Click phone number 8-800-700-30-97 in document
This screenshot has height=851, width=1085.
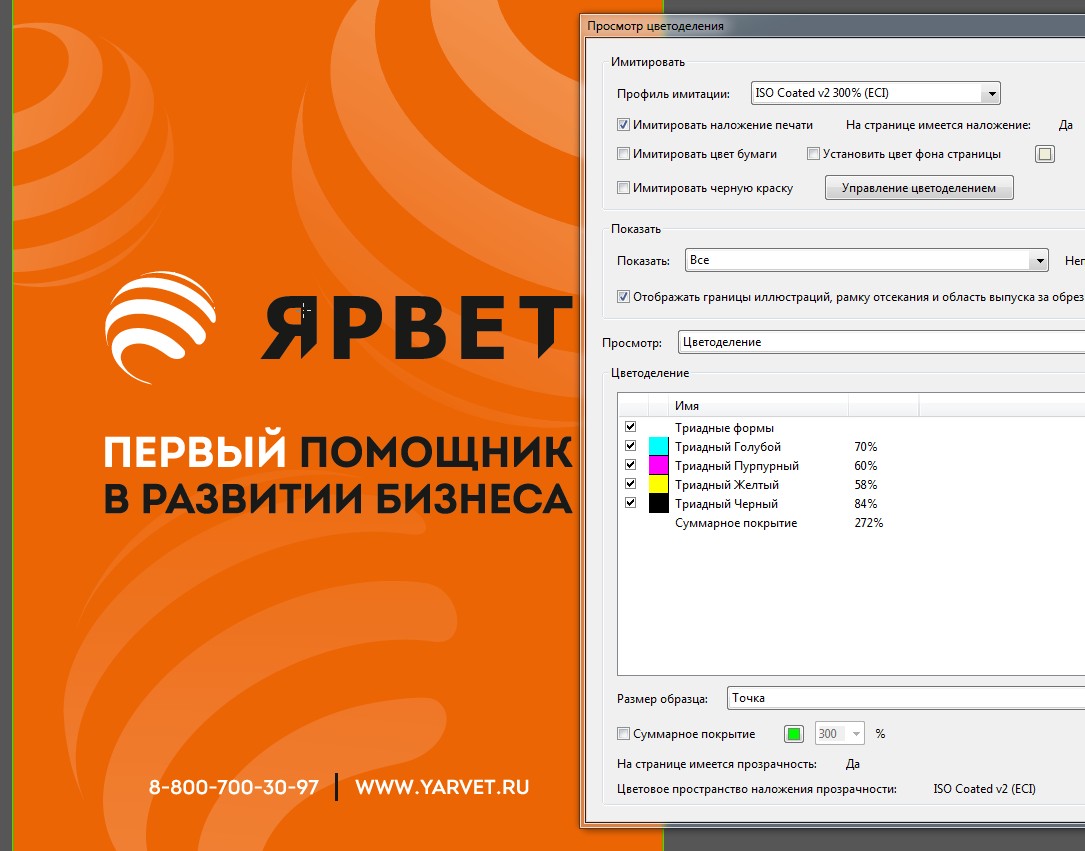pos(234,787)
